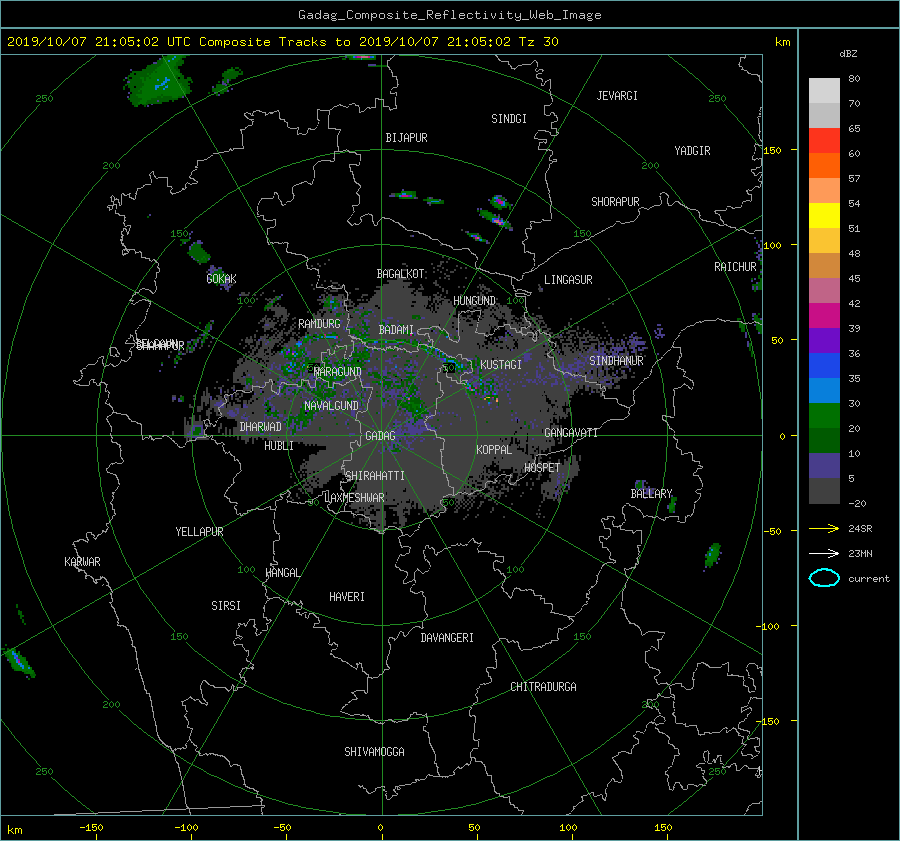900x841 pixels.
Task: Click the SINDGI city label
Action: point(509,118)
